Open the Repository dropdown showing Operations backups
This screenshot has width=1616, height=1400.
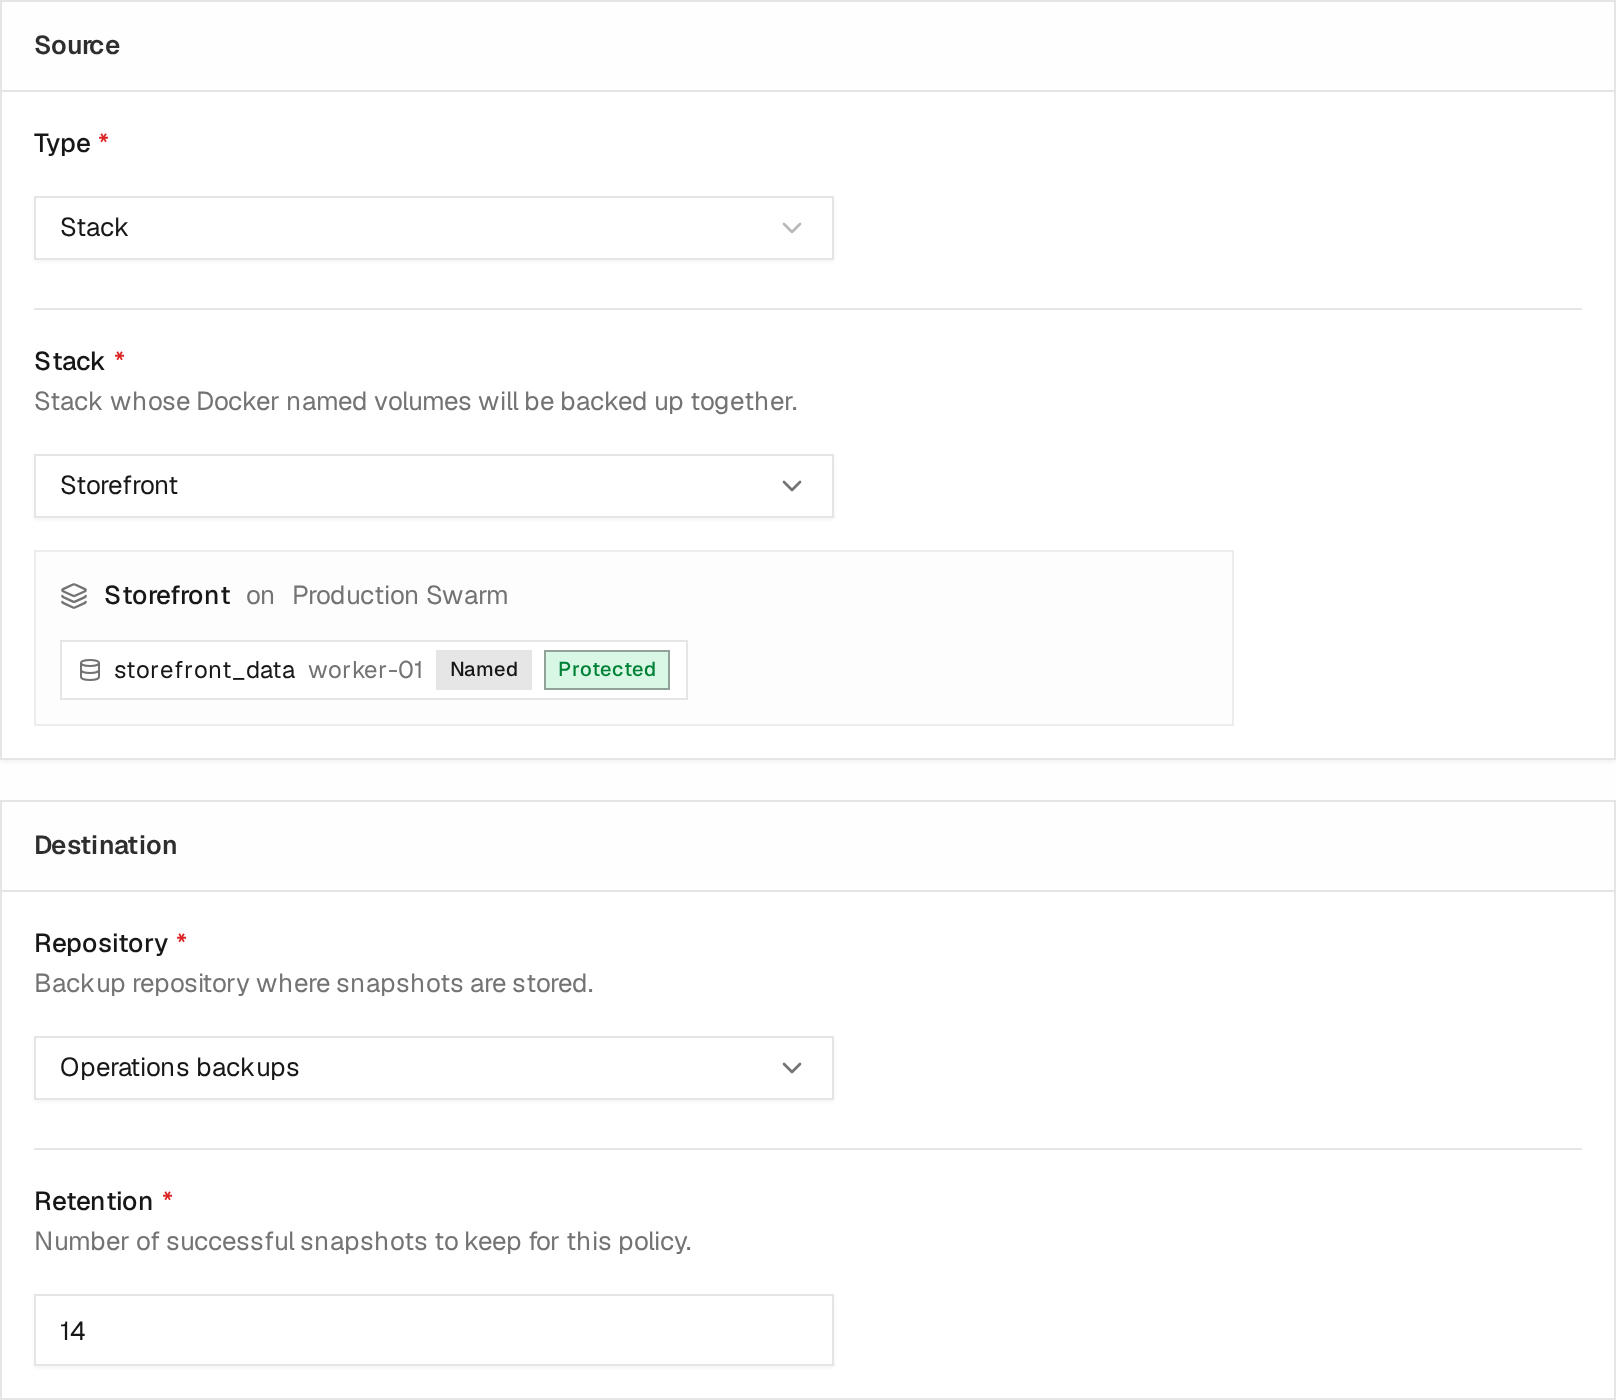coord(434,1068)
